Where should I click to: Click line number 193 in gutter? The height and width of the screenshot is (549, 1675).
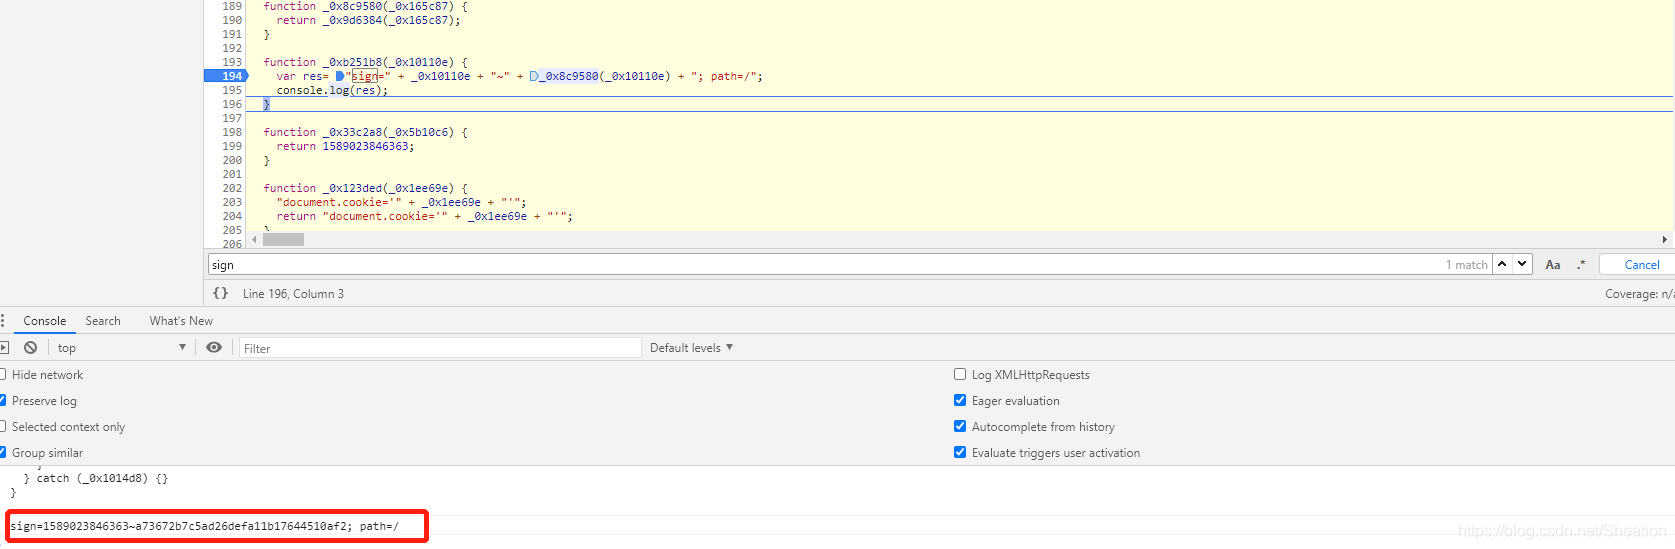point(232,62)
